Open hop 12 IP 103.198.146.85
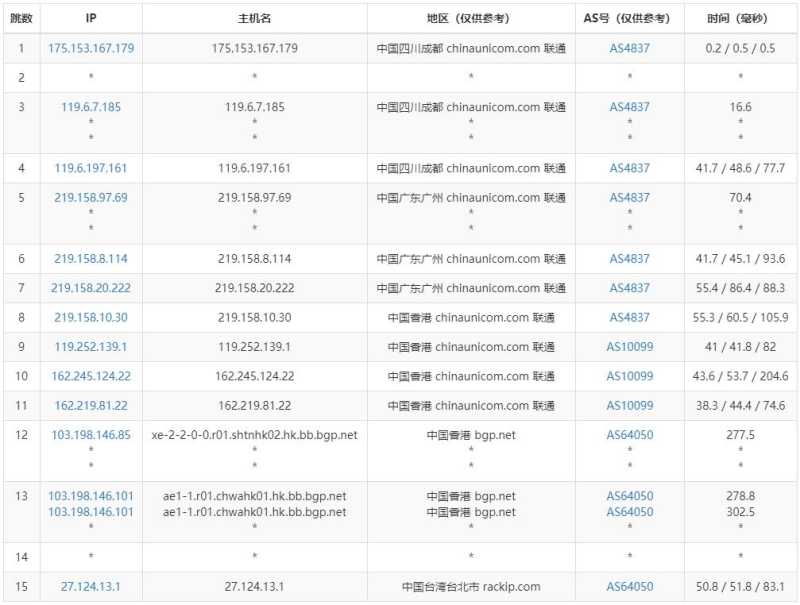 91,435
